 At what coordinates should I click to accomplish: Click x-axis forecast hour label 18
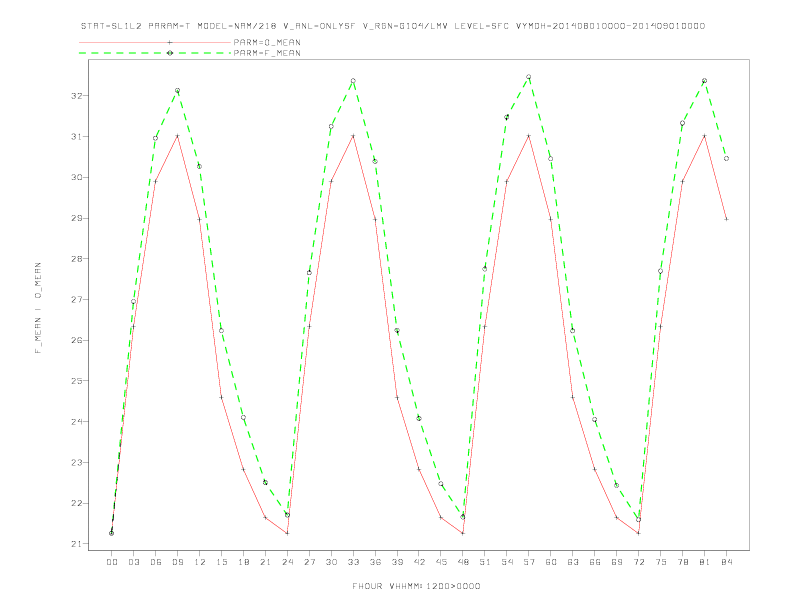tap(243, 562)
